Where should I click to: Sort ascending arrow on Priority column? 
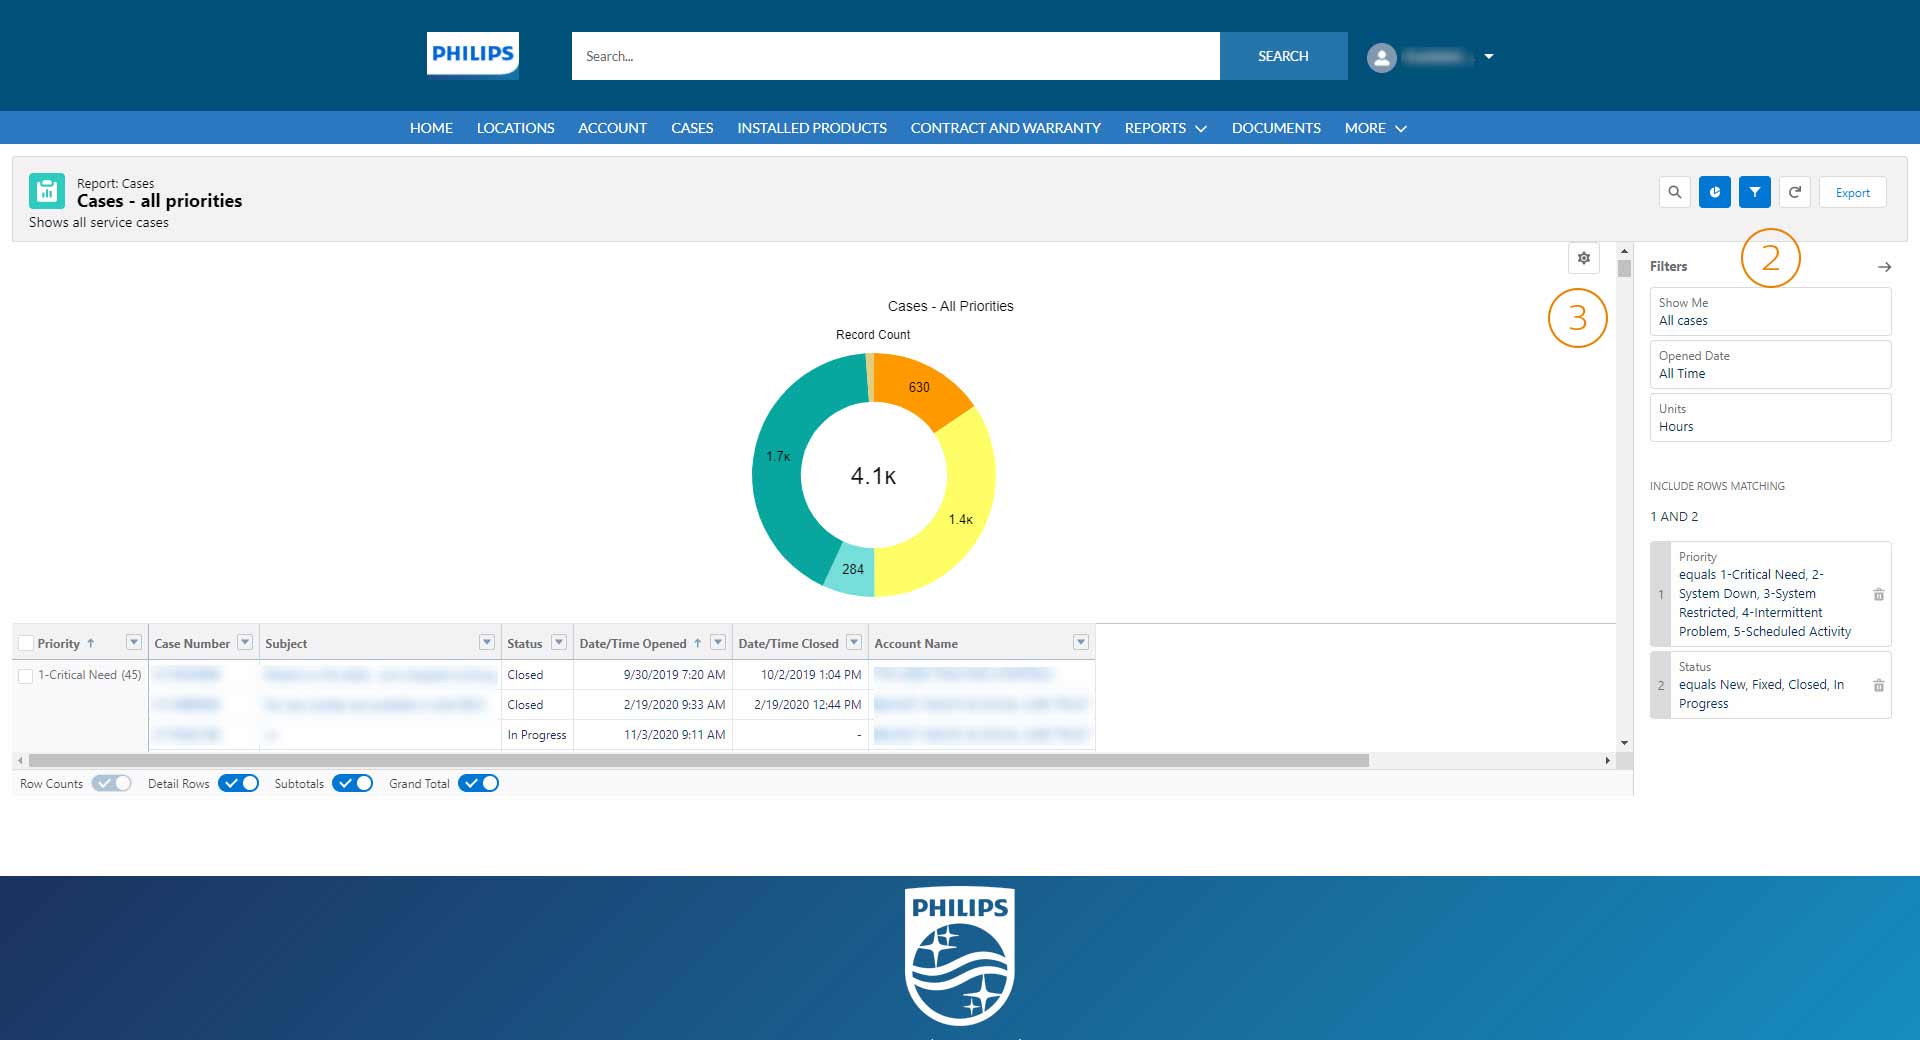click(91, 643)
